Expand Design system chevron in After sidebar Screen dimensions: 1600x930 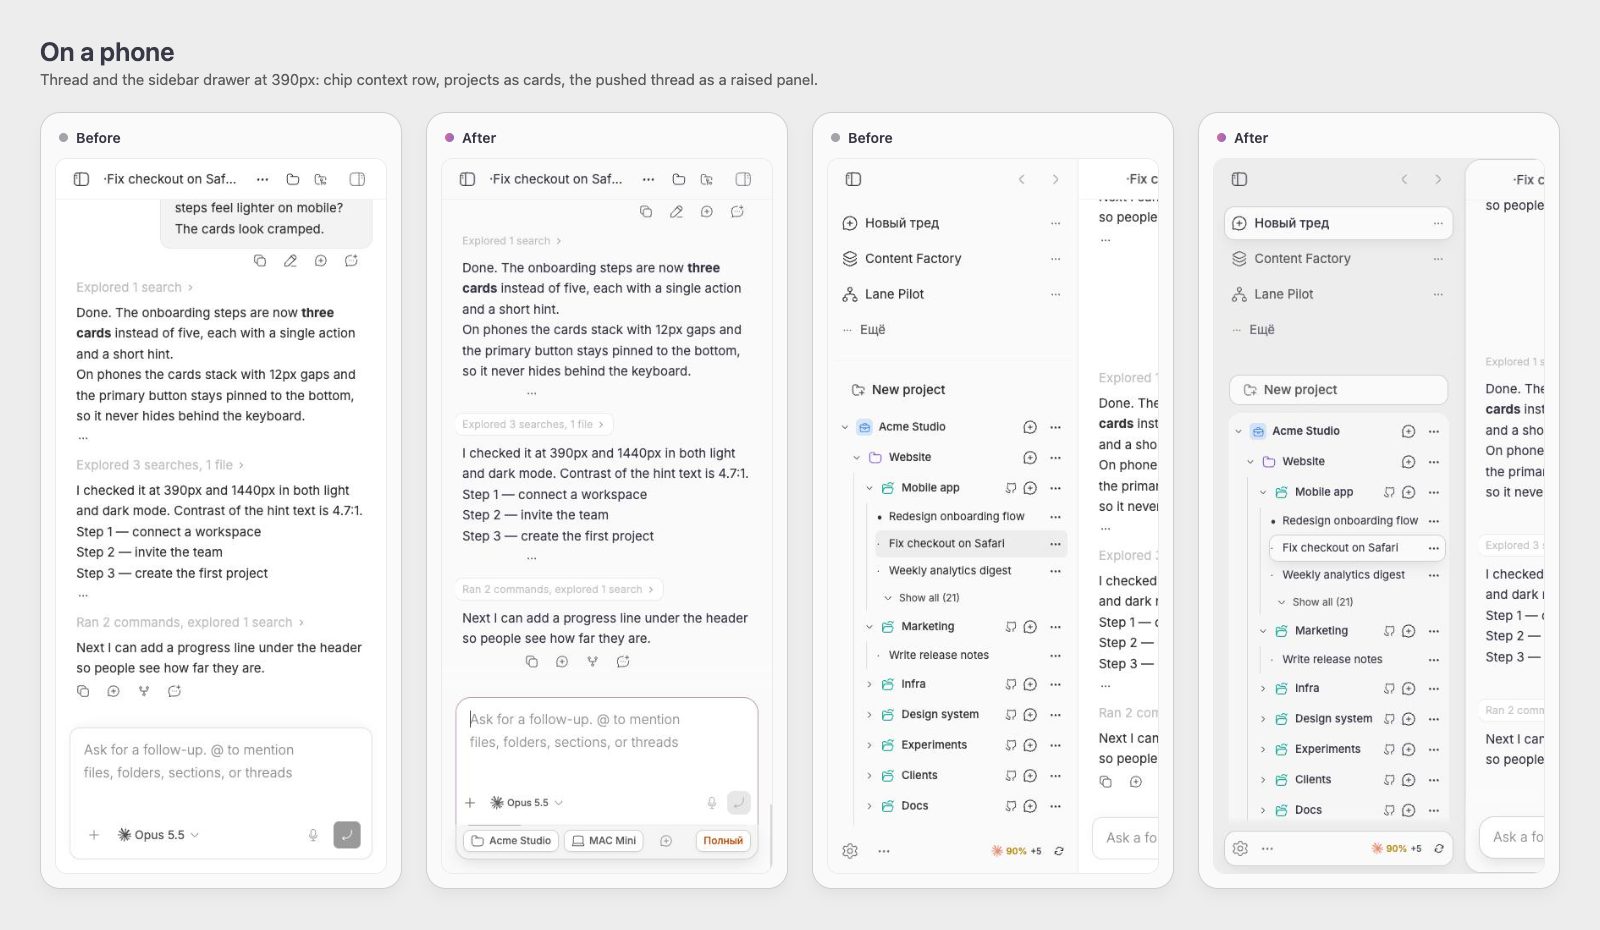(1263, 719)
